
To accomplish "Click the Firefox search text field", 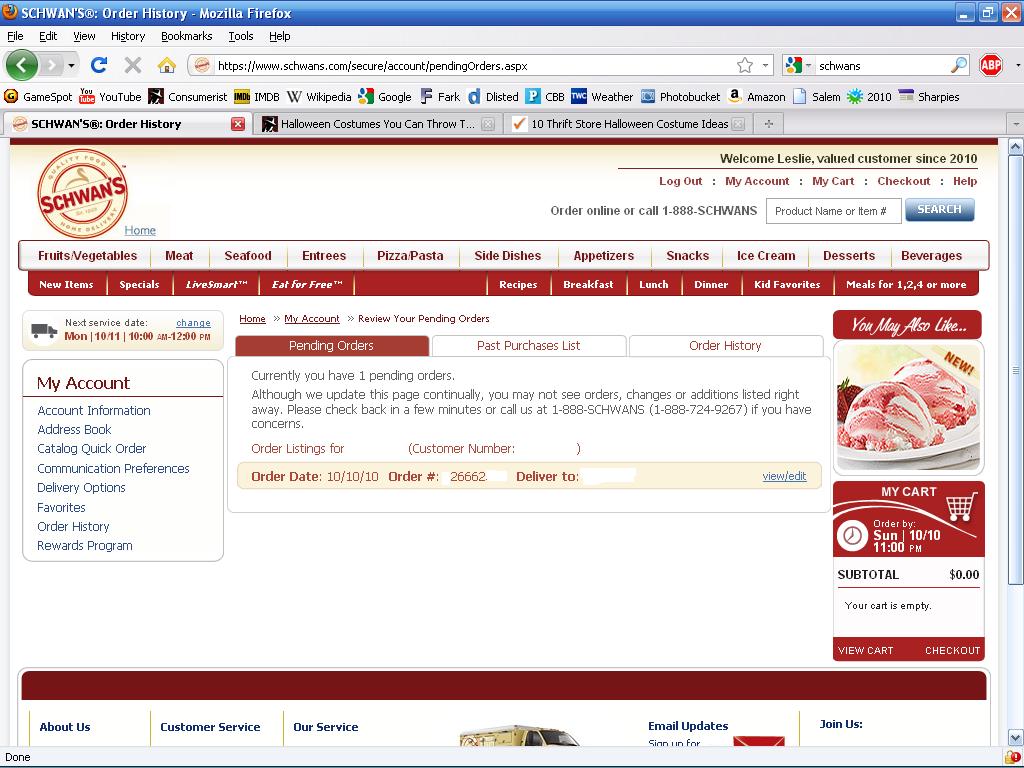I will 881,65.
